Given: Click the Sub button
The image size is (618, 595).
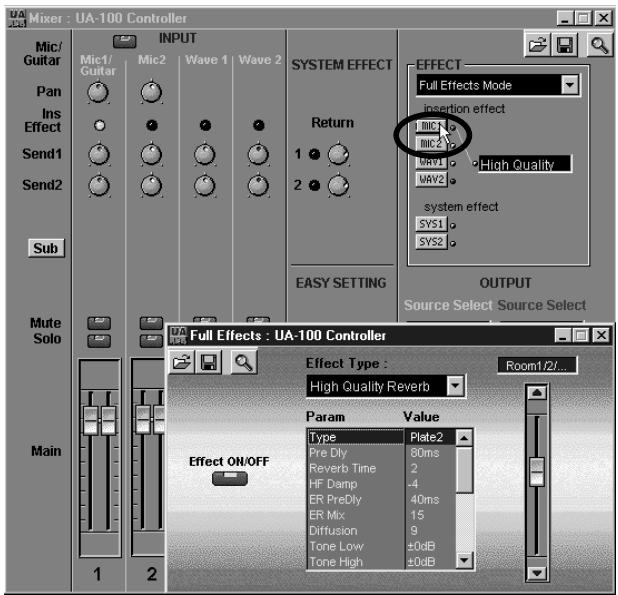Looking at the screenshot, I should coord(46,248).
